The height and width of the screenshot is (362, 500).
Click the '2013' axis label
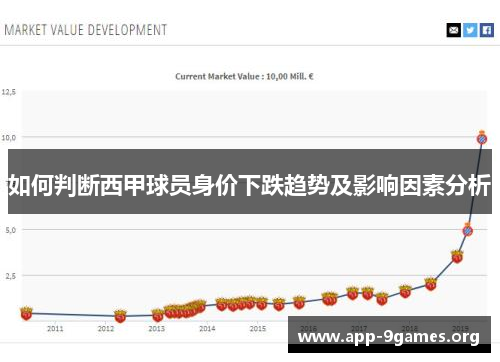(x=157, y=329)
